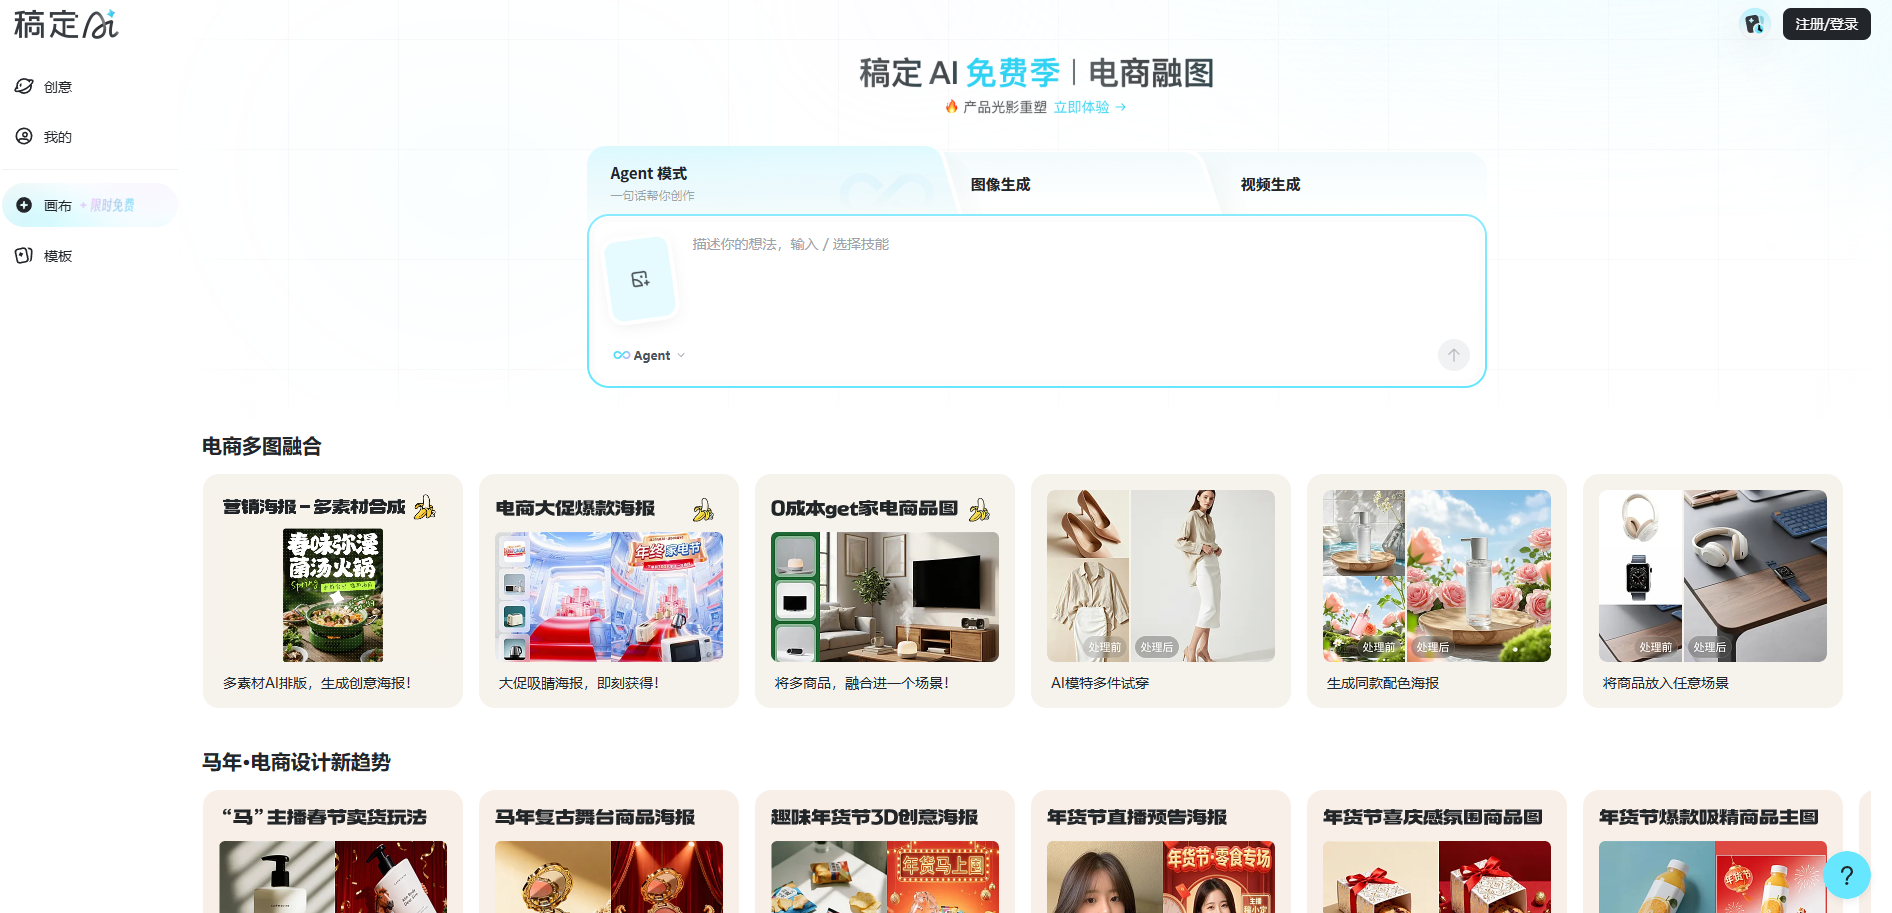Open the AI模特多件试穿 card
Image resolution: width=1892 pixels, height=913 pixels.
tap(1160, 591)
